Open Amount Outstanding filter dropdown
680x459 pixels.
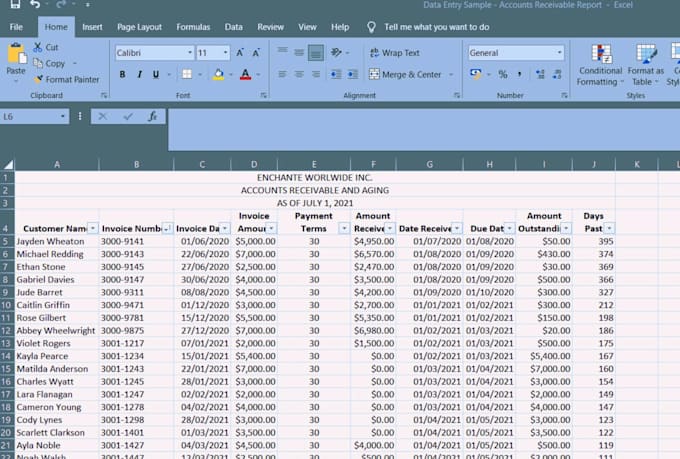566,228
